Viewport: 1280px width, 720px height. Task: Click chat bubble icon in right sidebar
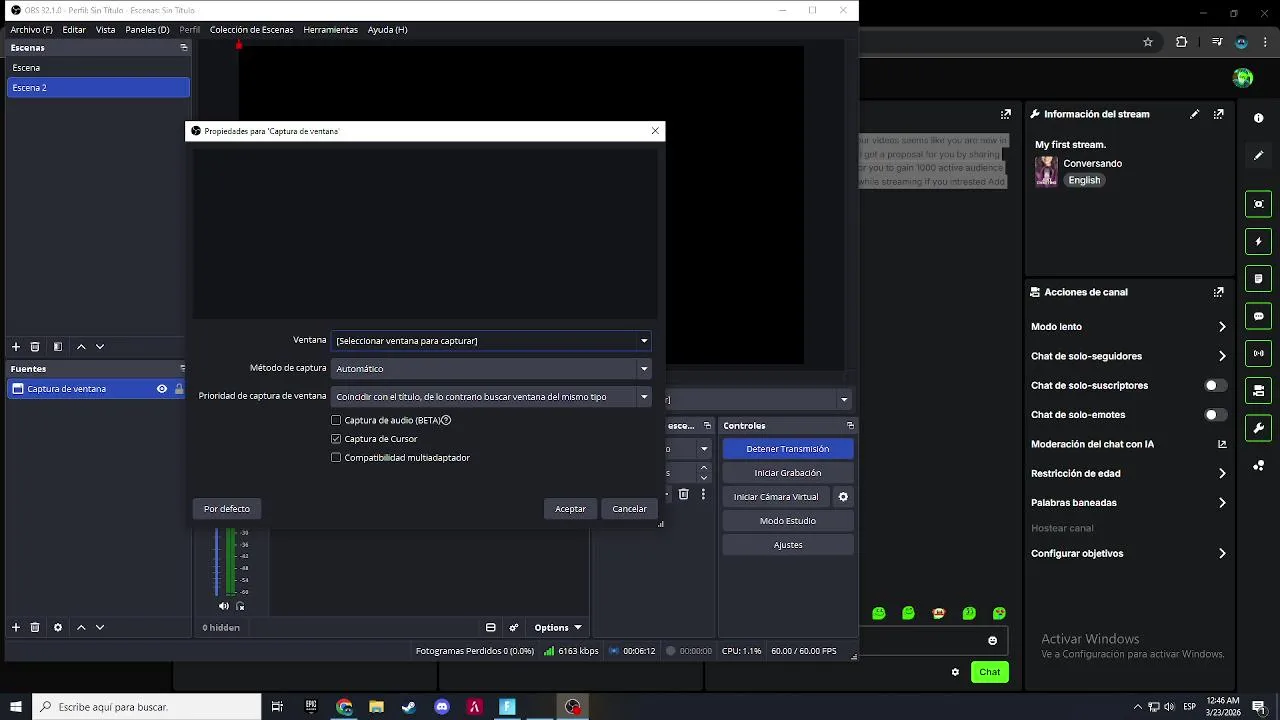point(1259,316)
